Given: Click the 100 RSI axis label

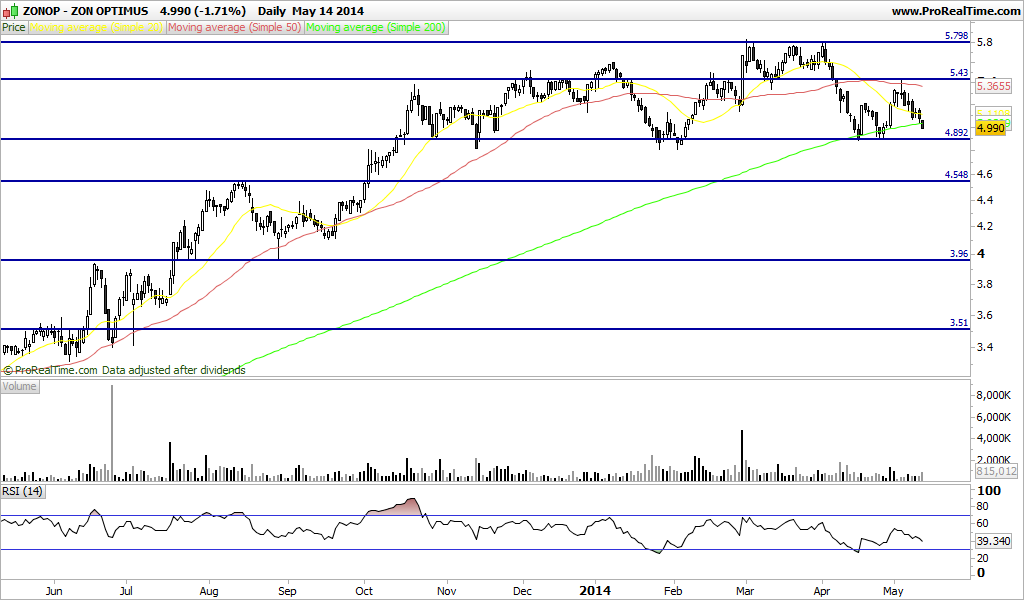Looking at the screenshot, I should 988,491.
